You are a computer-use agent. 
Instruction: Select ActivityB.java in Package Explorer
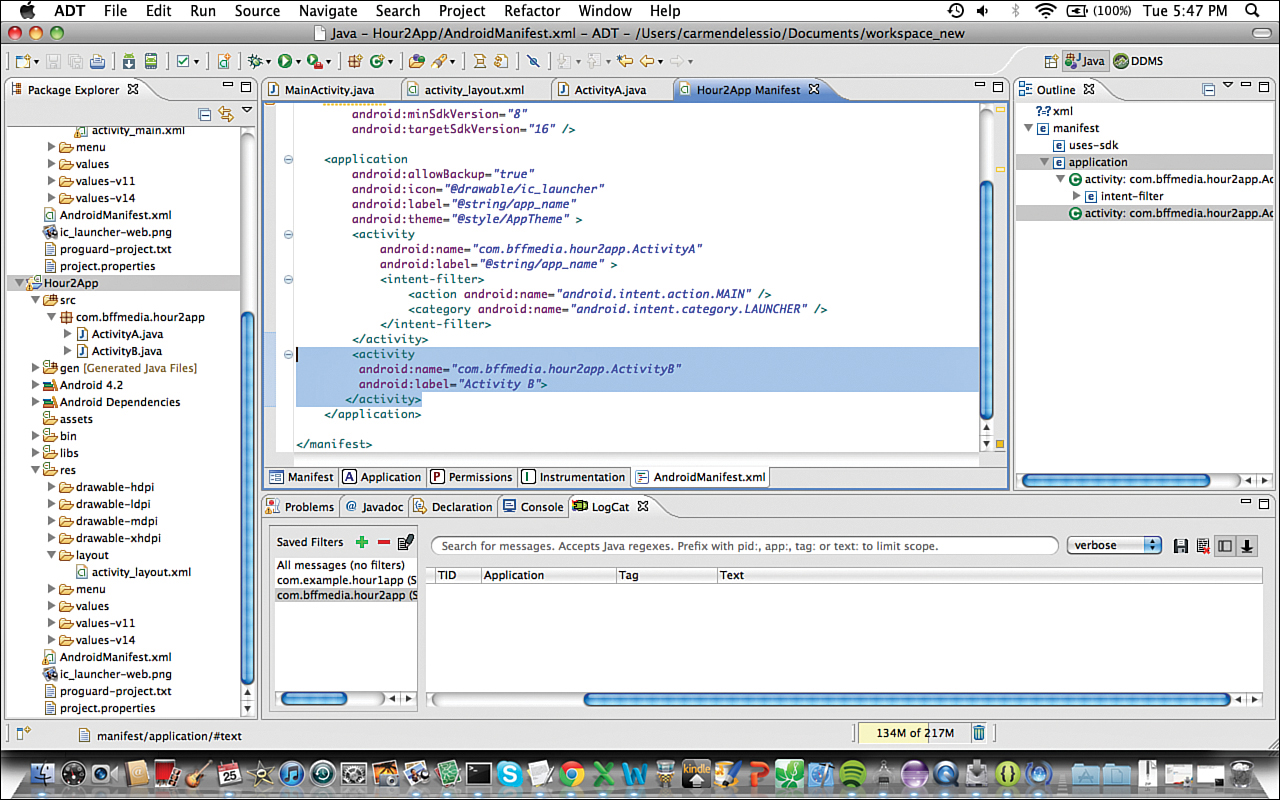(126, 351)
